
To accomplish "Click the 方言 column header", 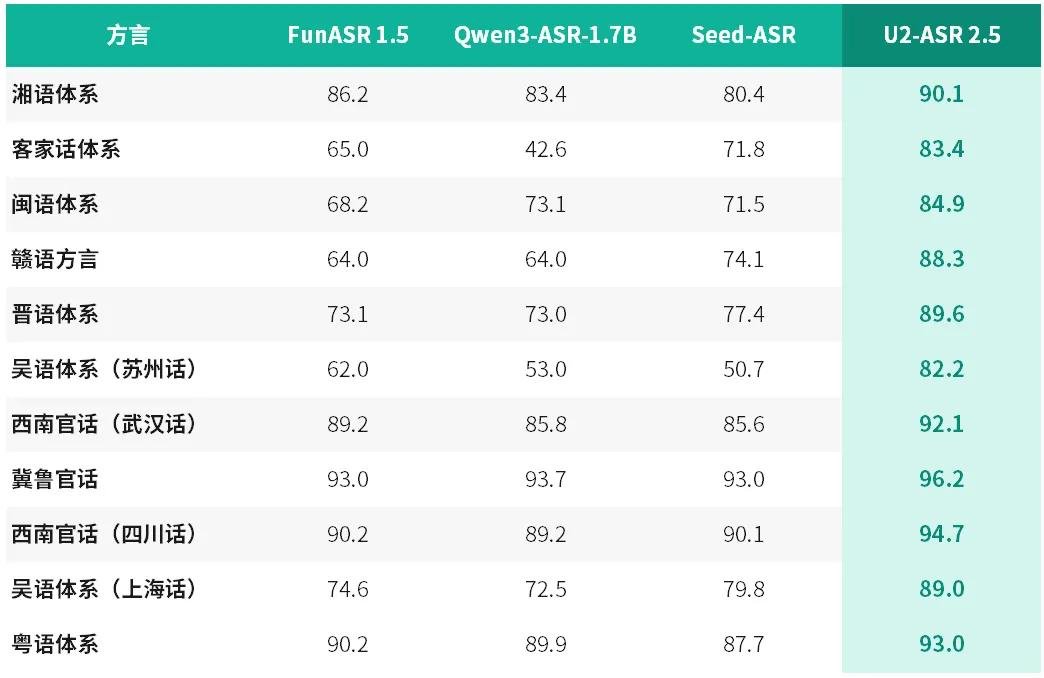I will click(128, 35).
